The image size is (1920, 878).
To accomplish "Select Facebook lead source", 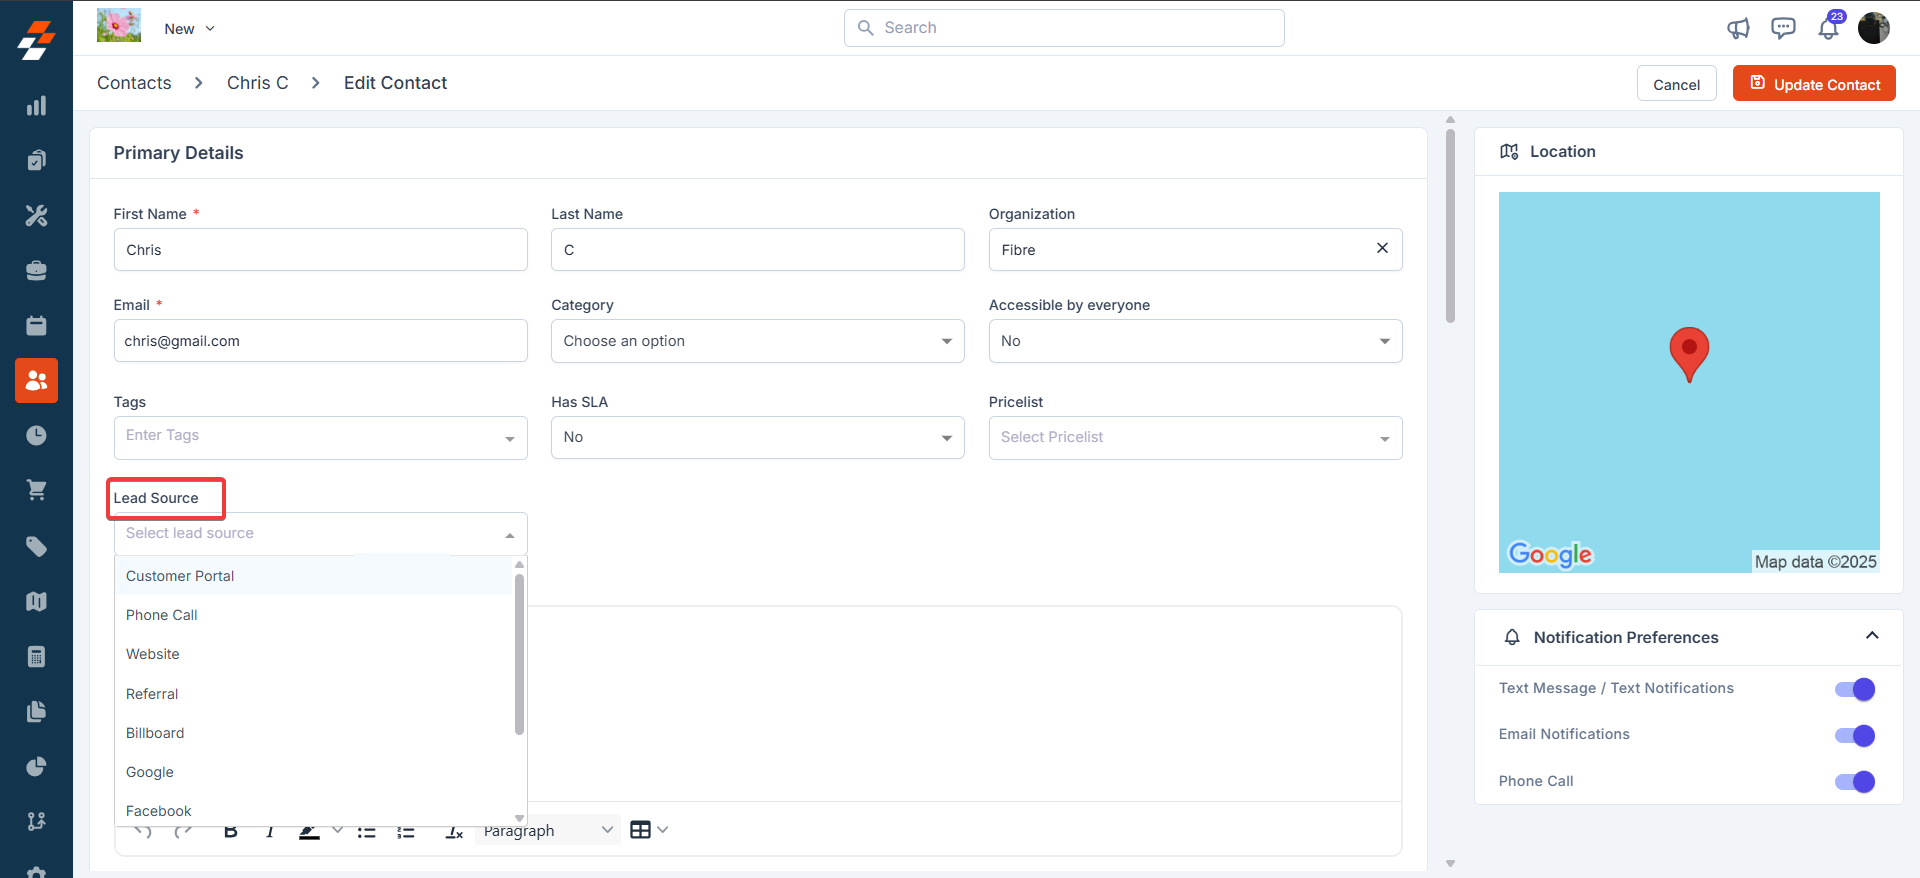I will 314,811.
